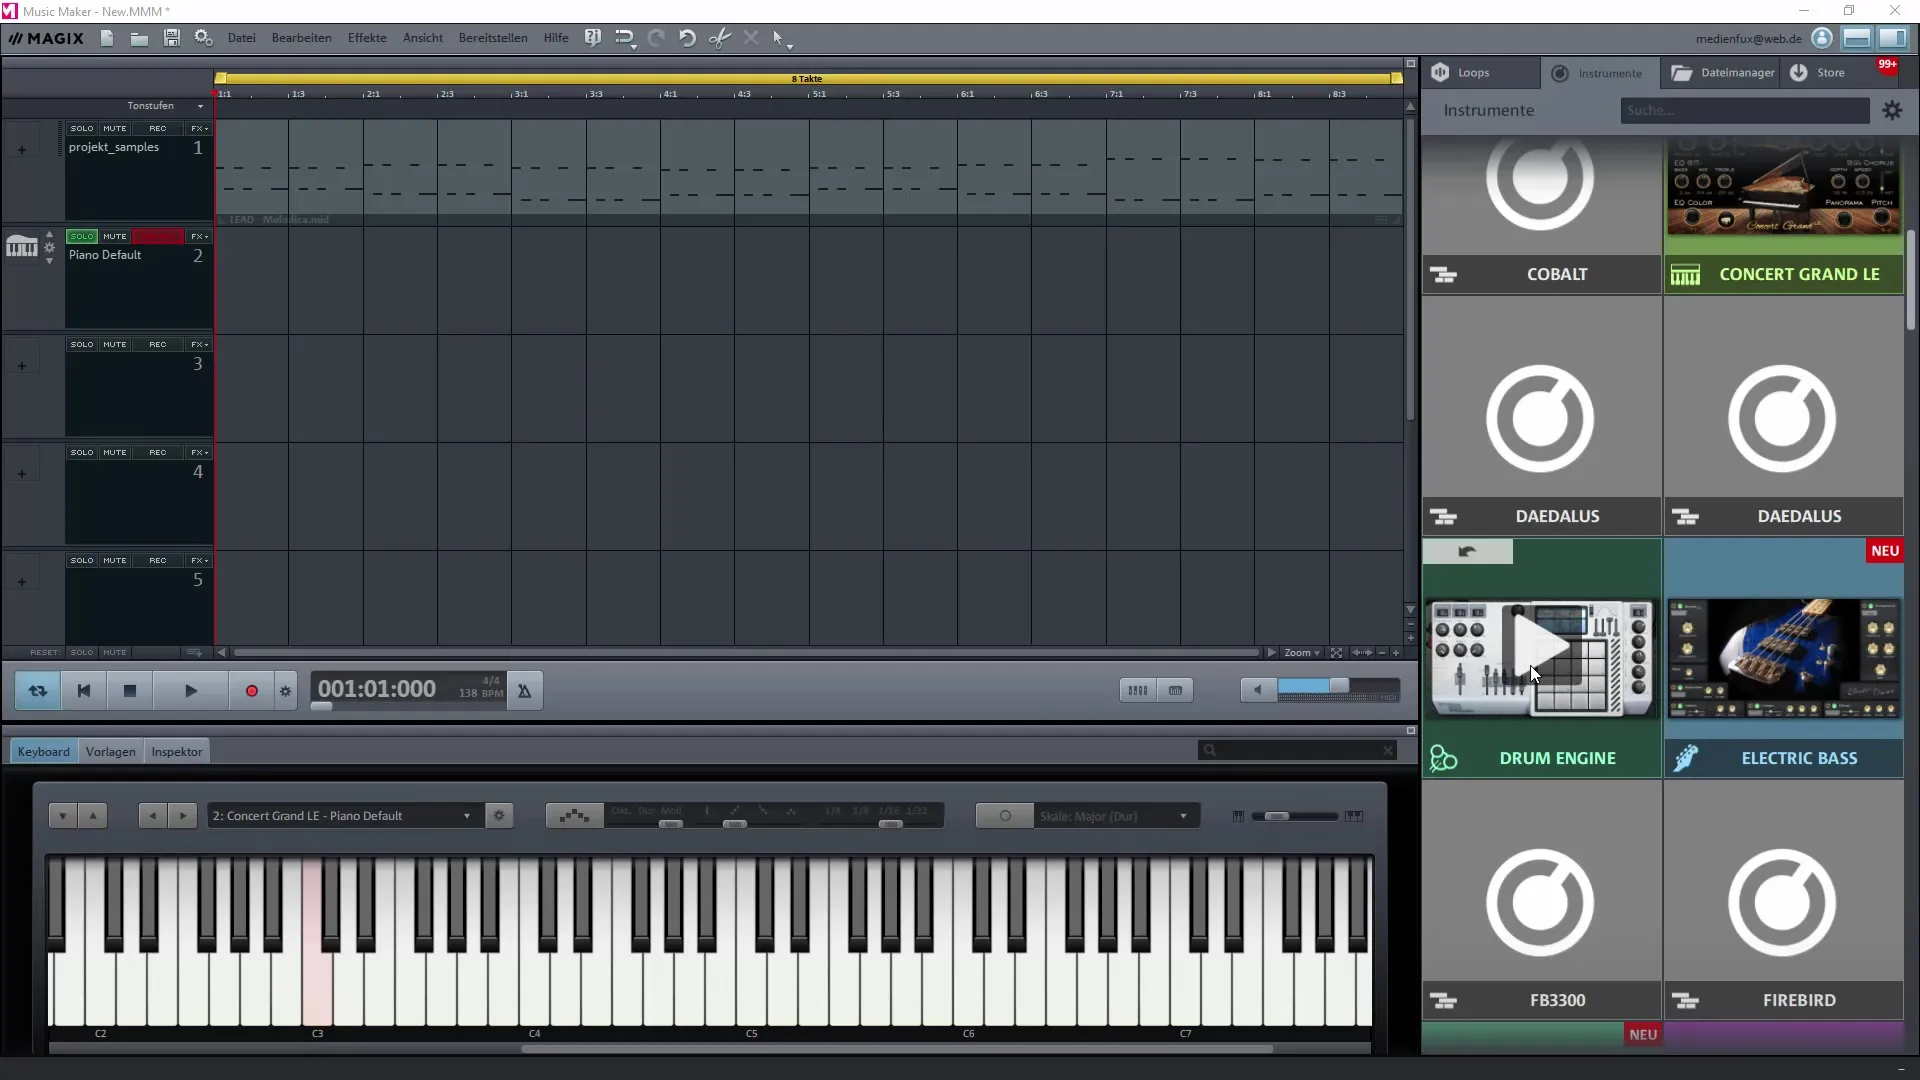Viewport: 1920px width, 1080px height.
Task: Shift keyboard octave down arrow
Action: pyautogui.click(x=63, y=816)
